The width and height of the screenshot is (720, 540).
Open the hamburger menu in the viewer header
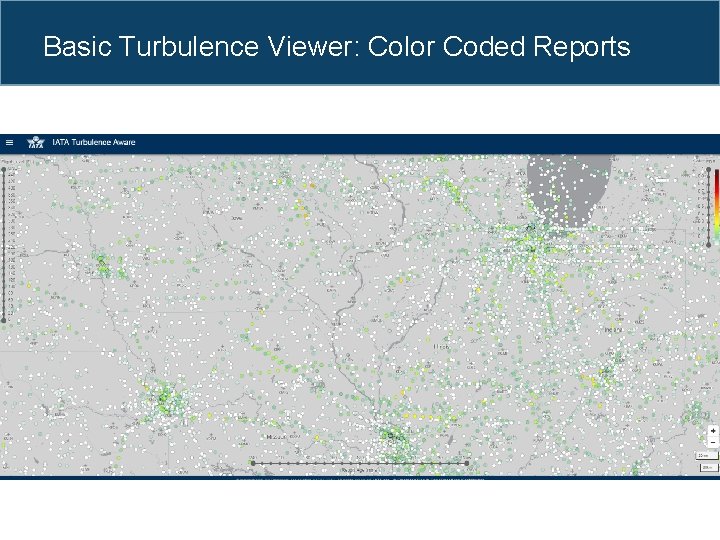click(9, 142)
